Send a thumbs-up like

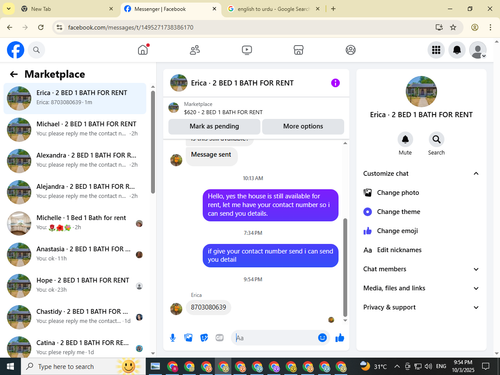point(340,338)
